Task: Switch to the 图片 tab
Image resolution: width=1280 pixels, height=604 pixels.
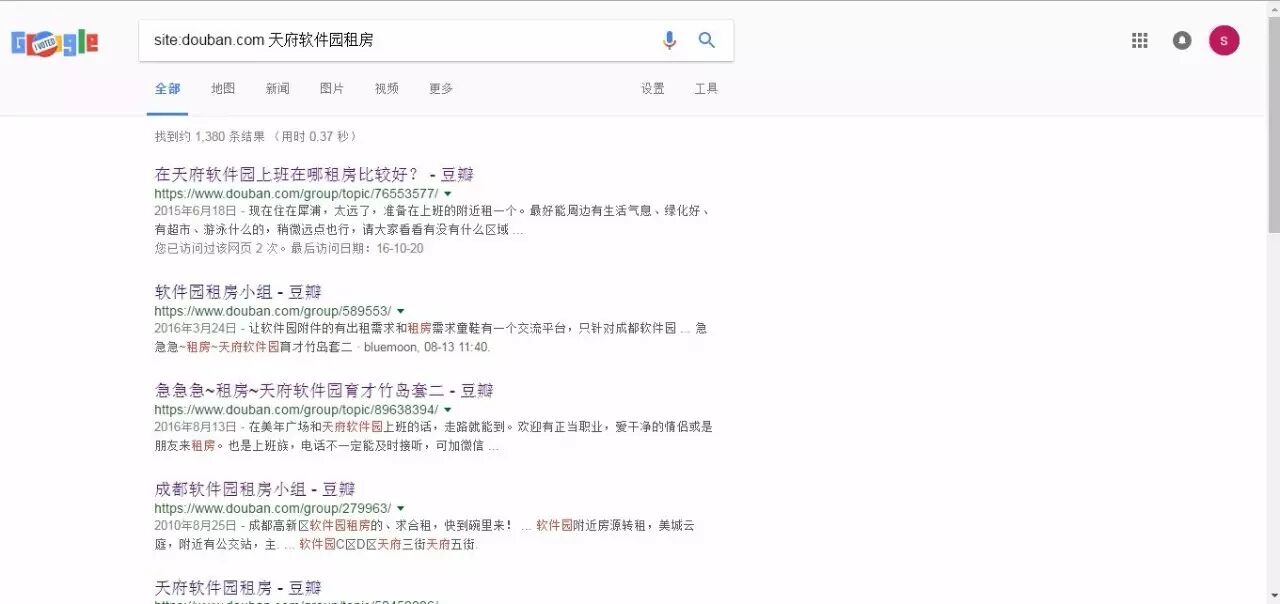Action: click(331, 89)
